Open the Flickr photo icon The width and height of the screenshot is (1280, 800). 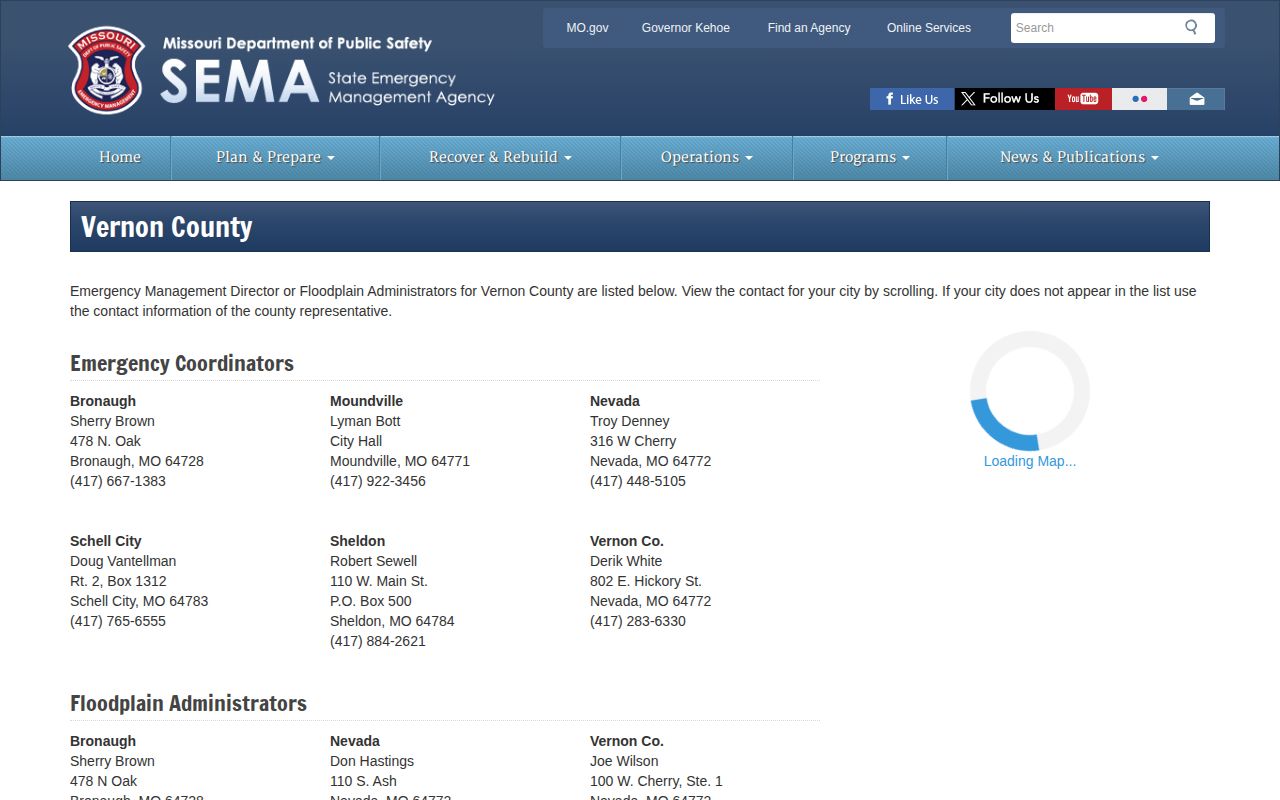pyautogui.click(x=1139, y=99)
